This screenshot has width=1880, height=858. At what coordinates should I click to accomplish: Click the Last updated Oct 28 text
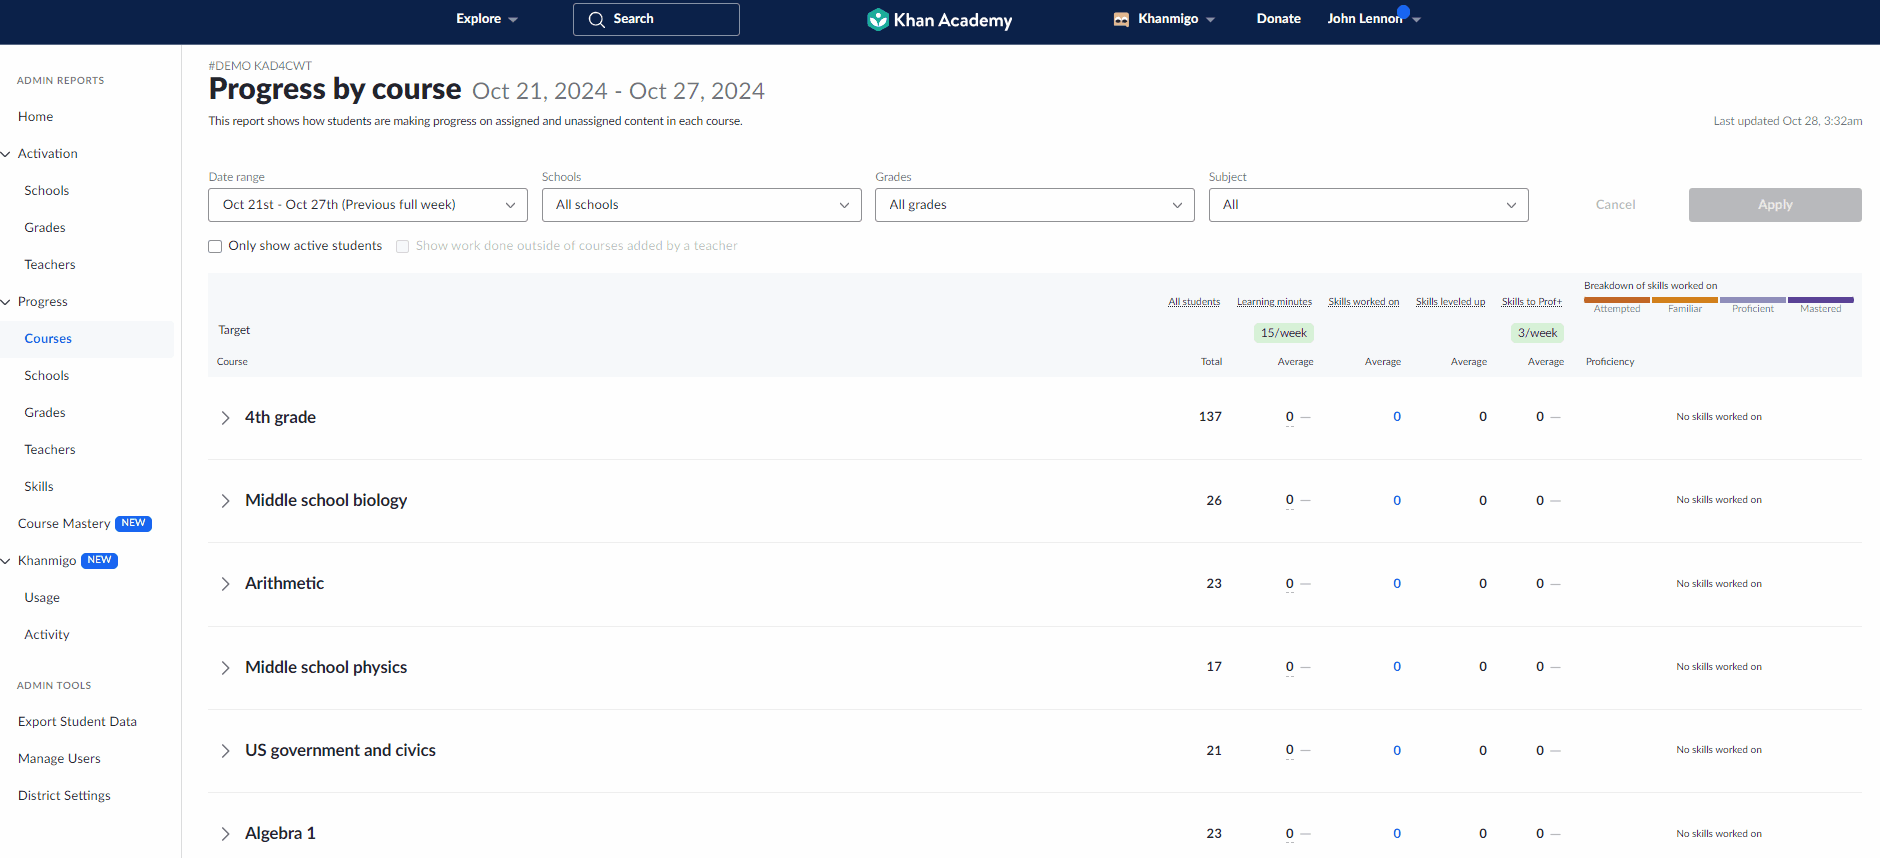[x=1787, y=121]
